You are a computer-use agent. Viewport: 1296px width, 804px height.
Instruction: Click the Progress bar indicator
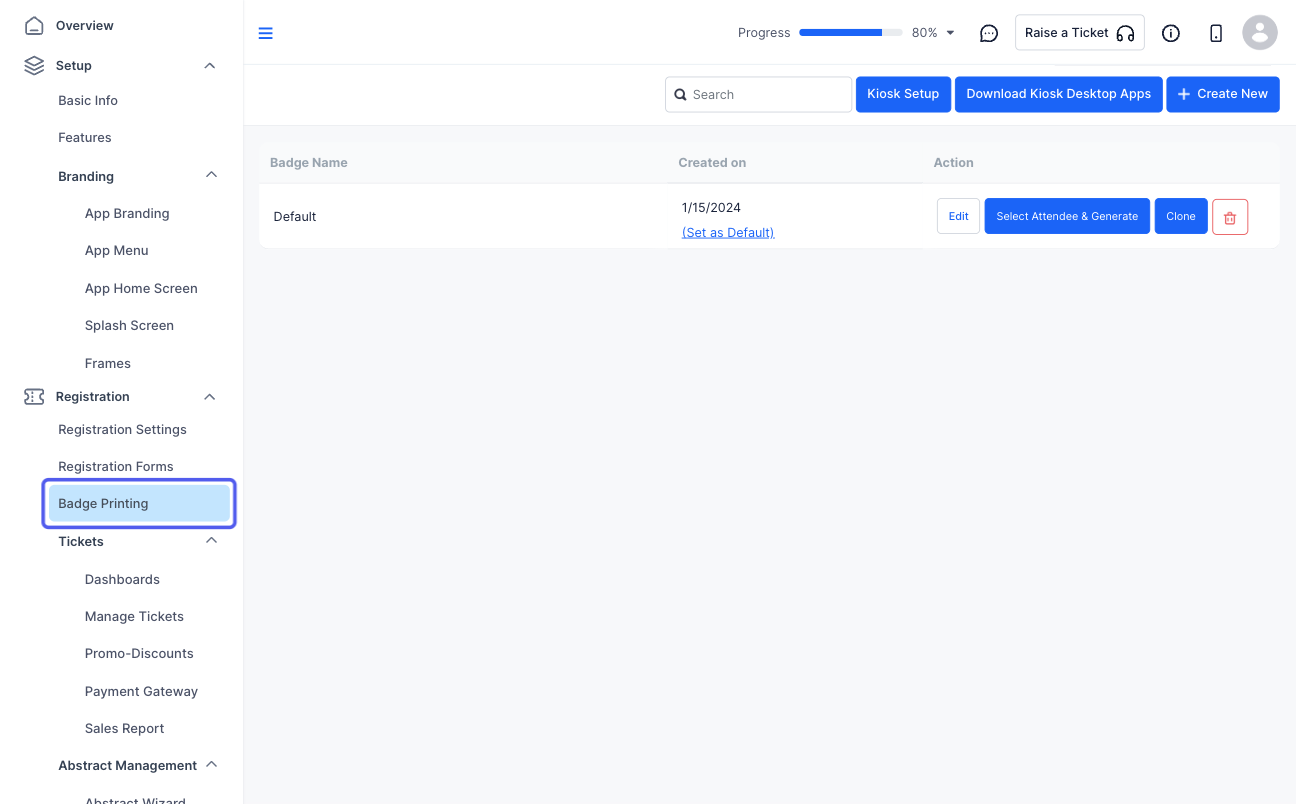(851, 33)
